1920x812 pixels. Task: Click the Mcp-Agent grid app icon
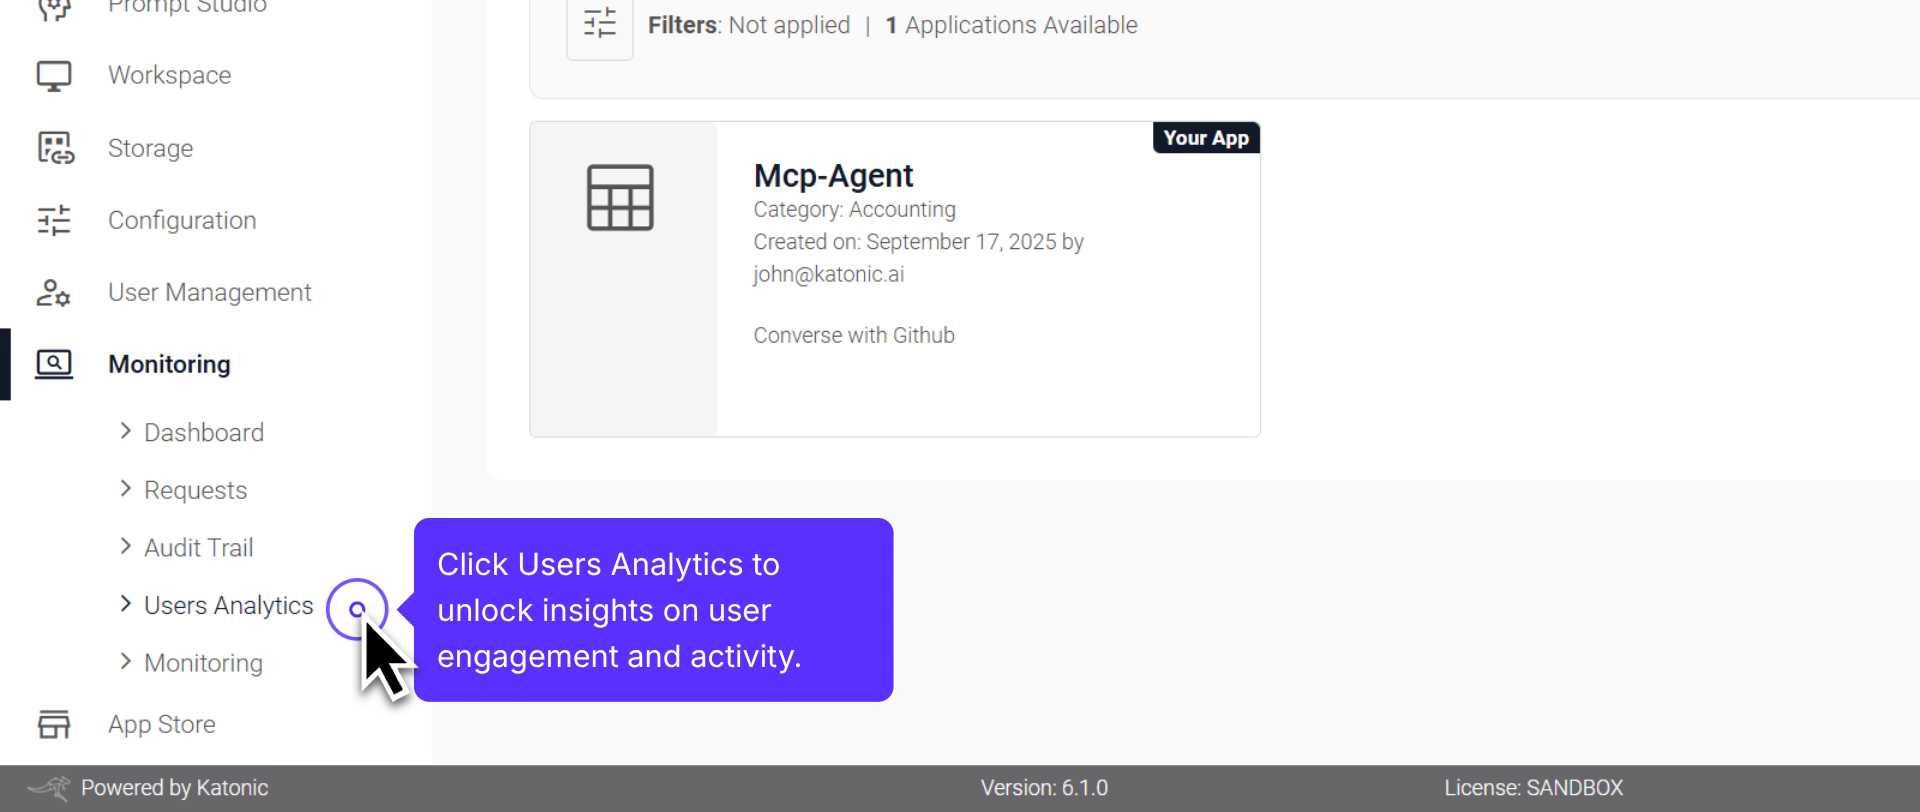[621, 197]
